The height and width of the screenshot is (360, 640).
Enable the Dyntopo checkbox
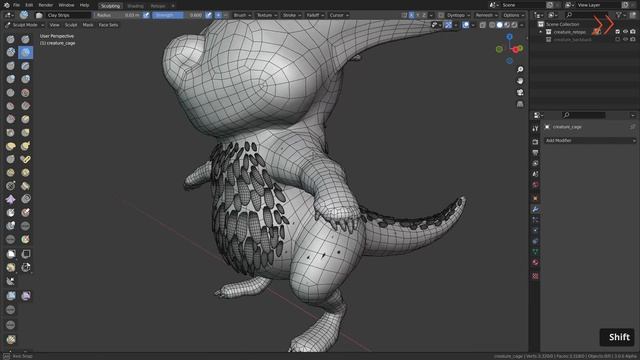click(x=441, y=15)
